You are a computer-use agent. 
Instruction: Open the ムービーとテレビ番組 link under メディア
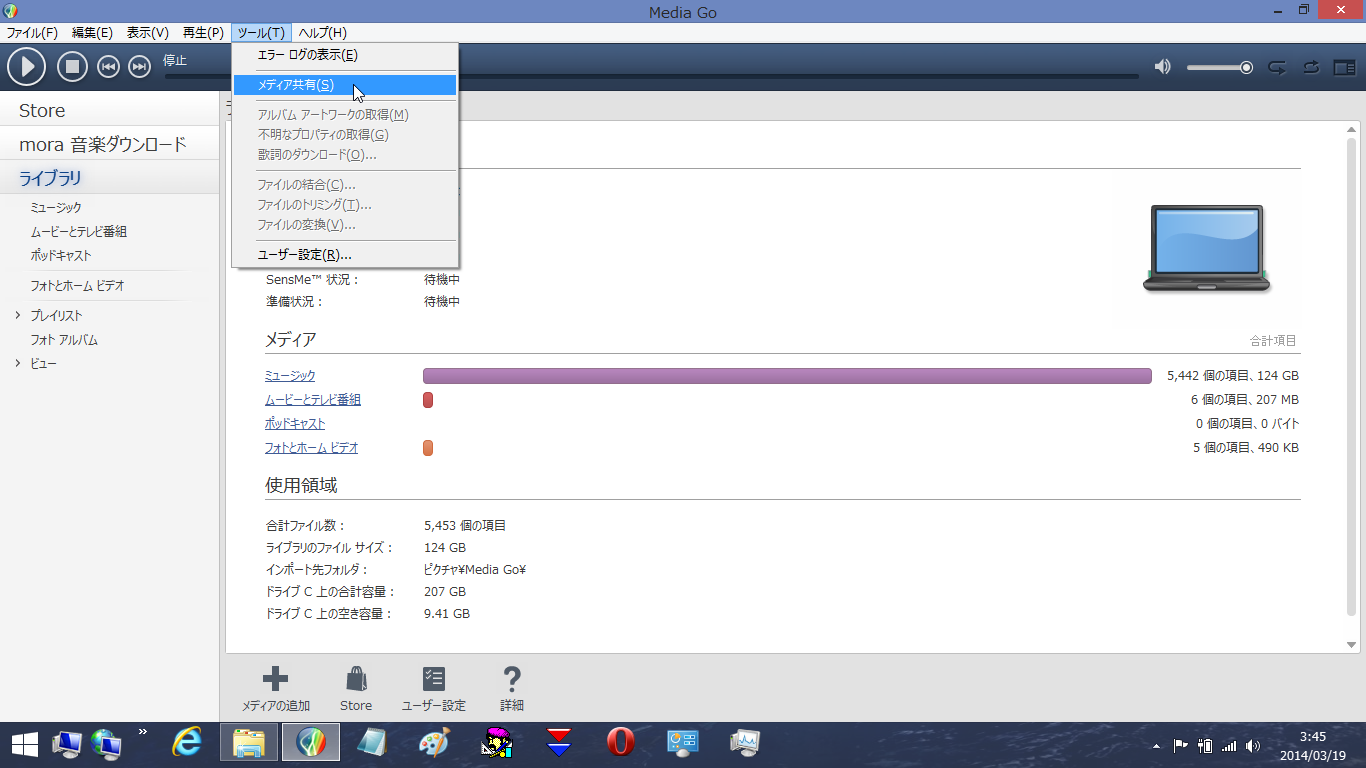313,400
